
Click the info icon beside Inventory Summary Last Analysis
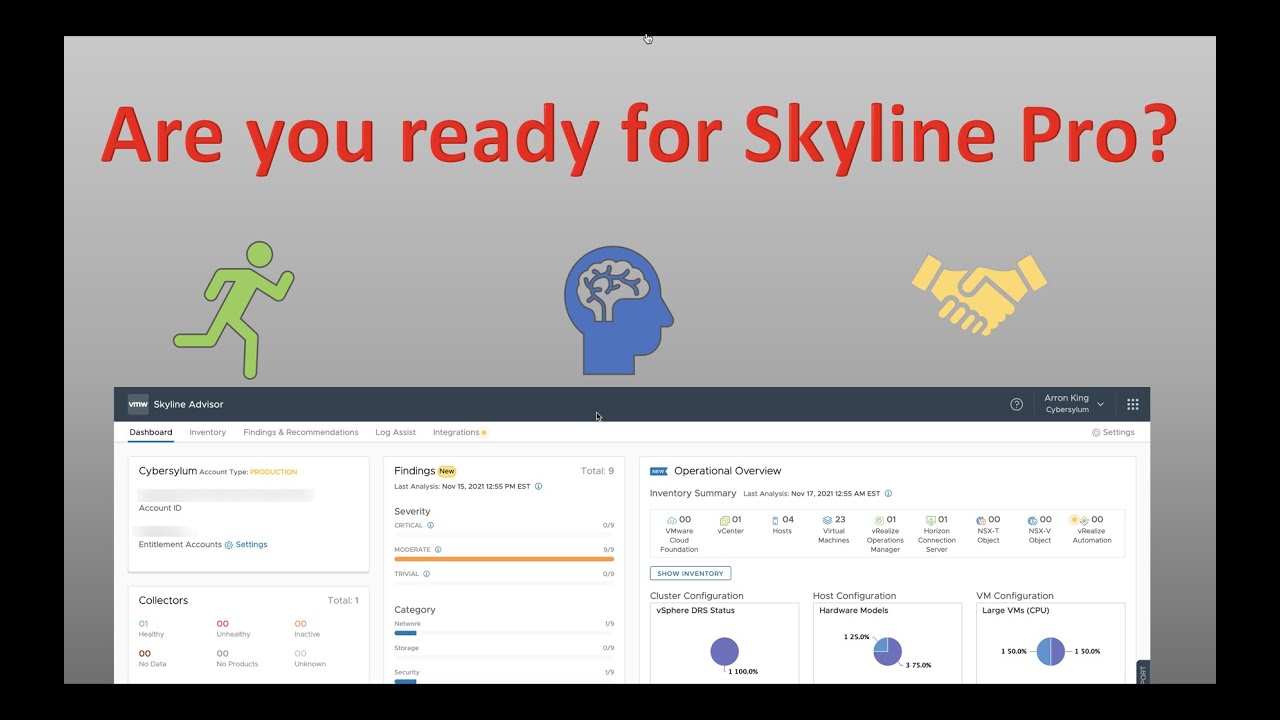pos(888,493)
